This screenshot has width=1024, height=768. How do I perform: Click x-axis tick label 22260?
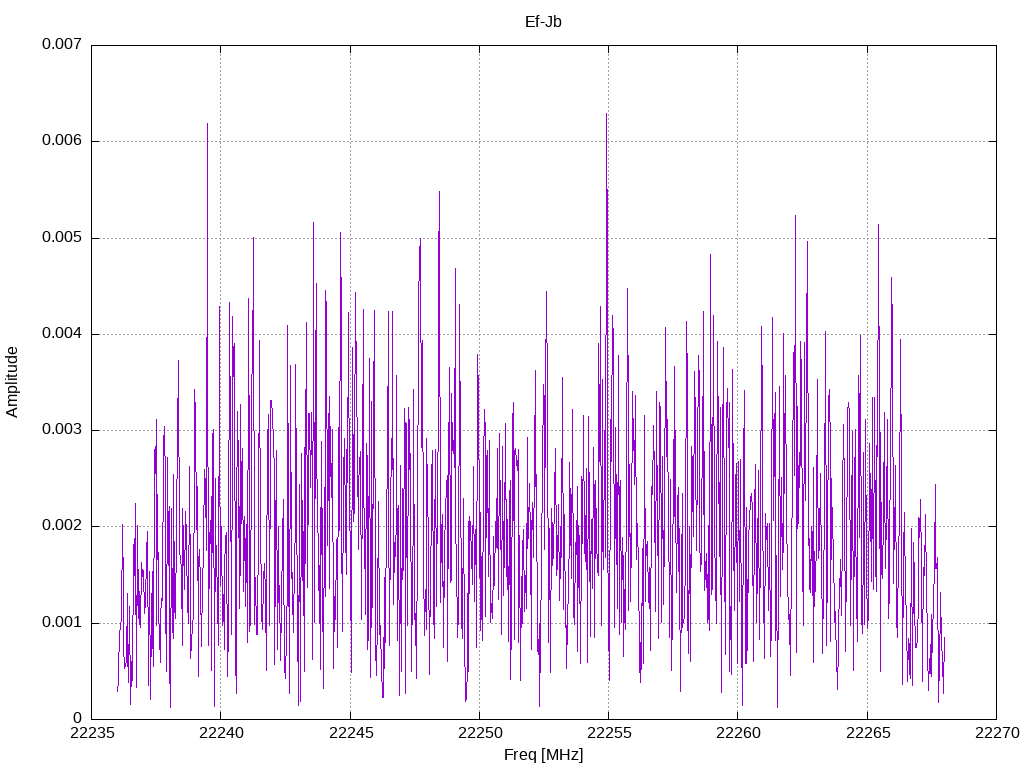739,733
